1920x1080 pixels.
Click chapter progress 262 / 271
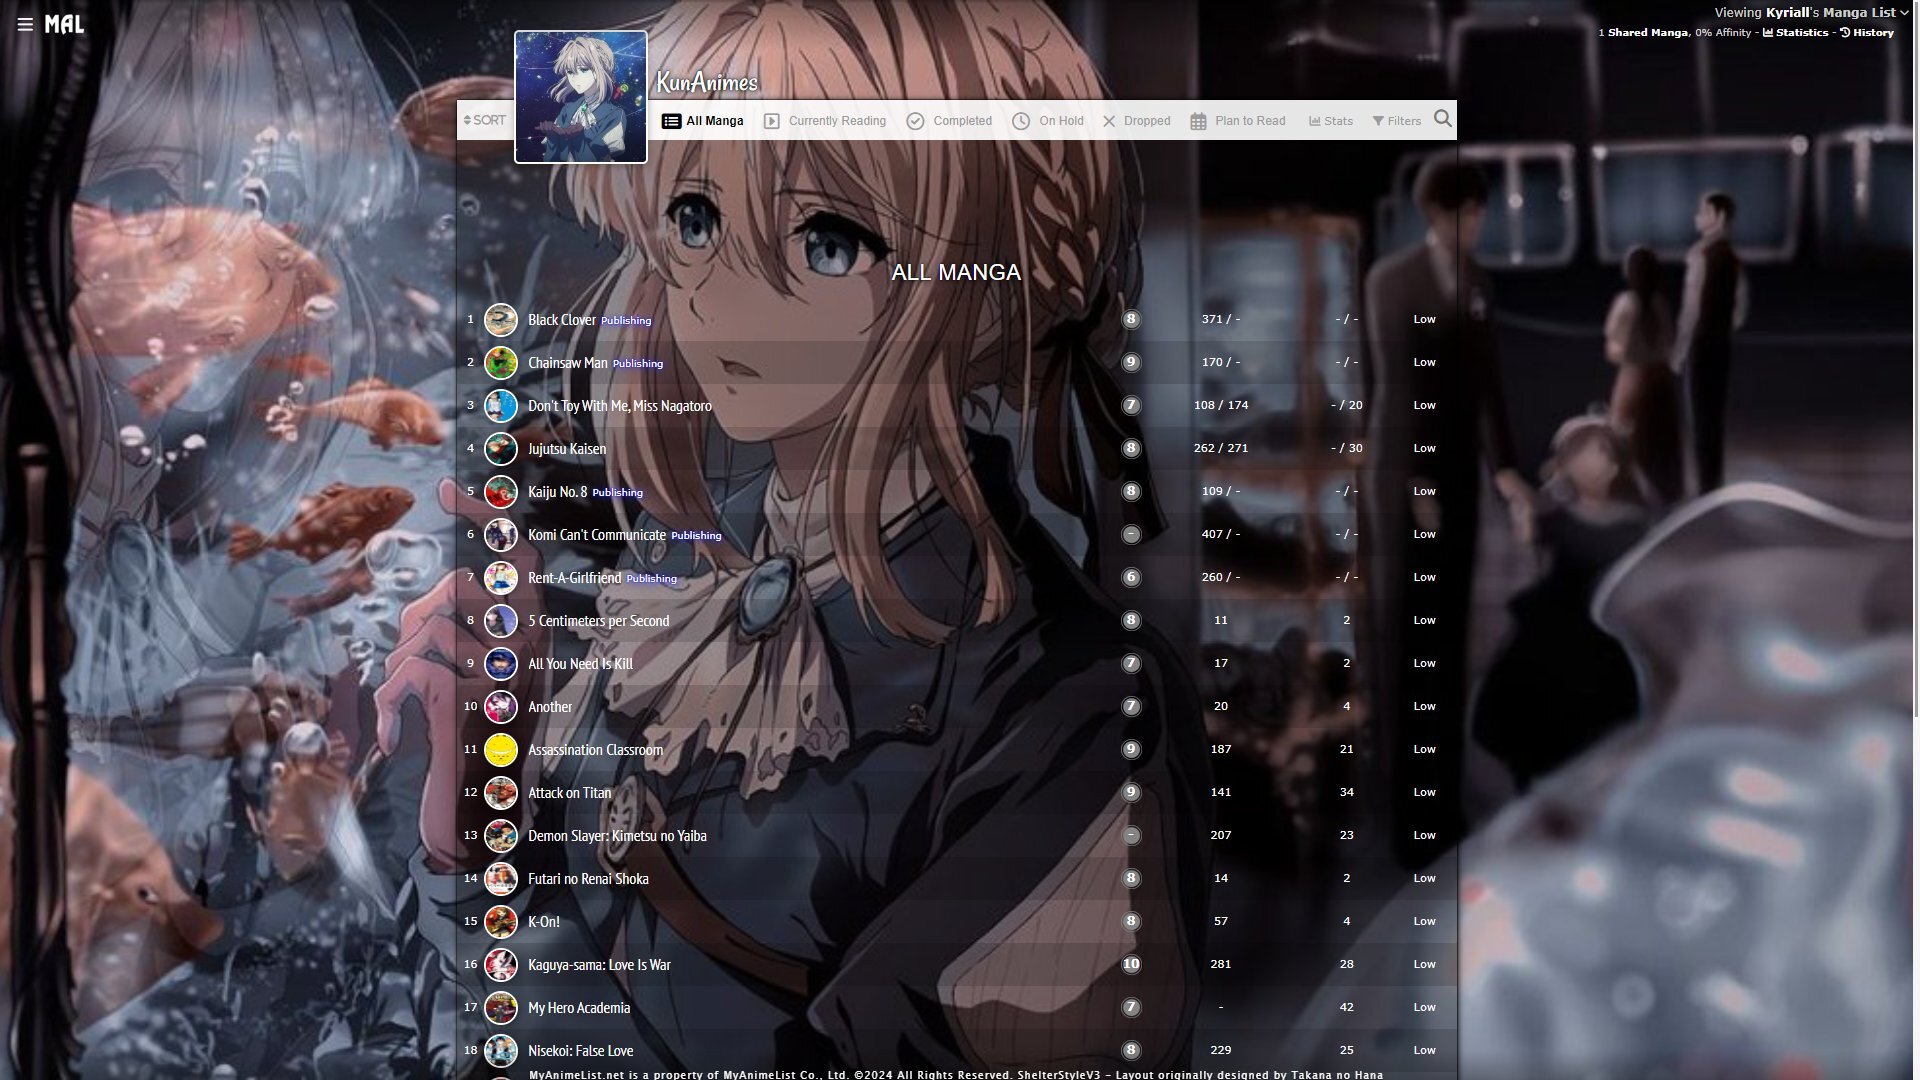click(1221, 448)
